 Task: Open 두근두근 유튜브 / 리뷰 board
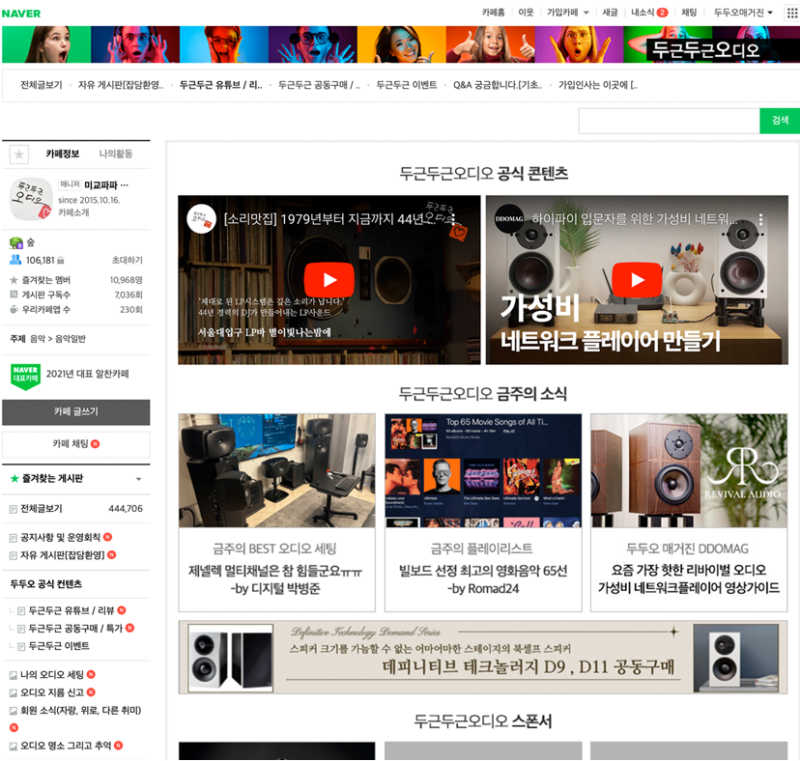[x=71, y=611]
